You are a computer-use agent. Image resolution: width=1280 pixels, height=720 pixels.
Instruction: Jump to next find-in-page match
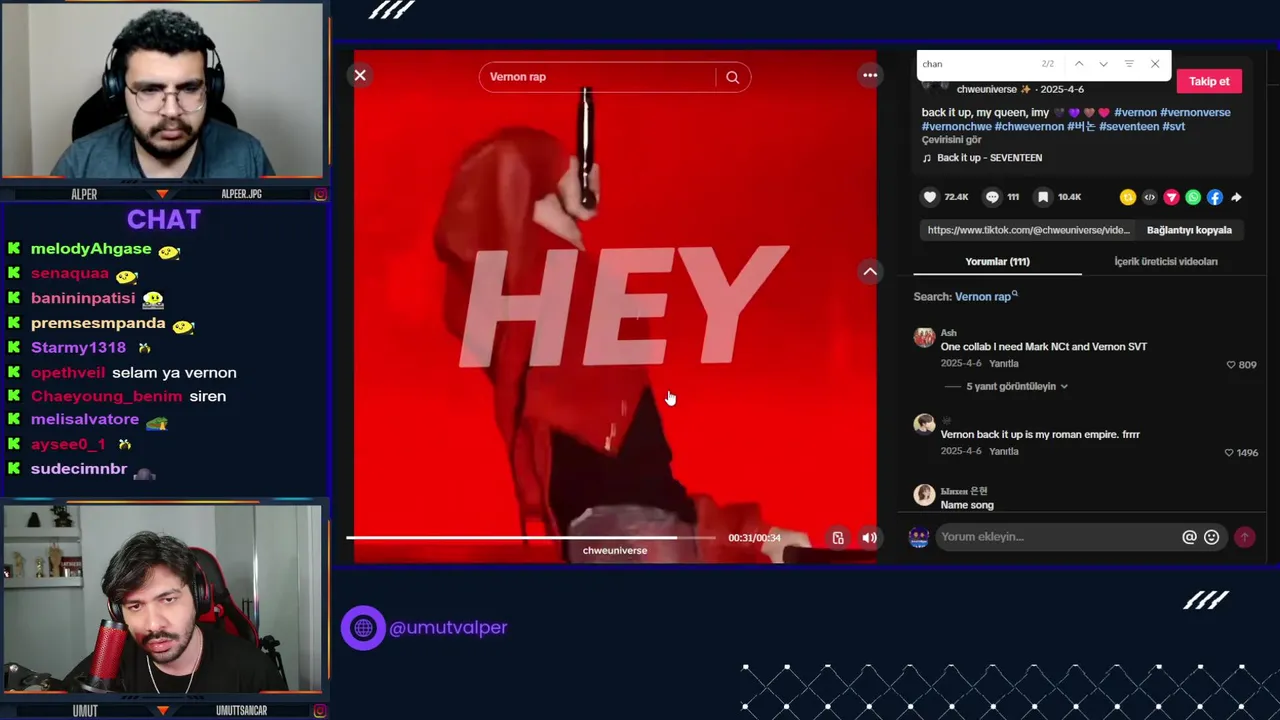1103,64
